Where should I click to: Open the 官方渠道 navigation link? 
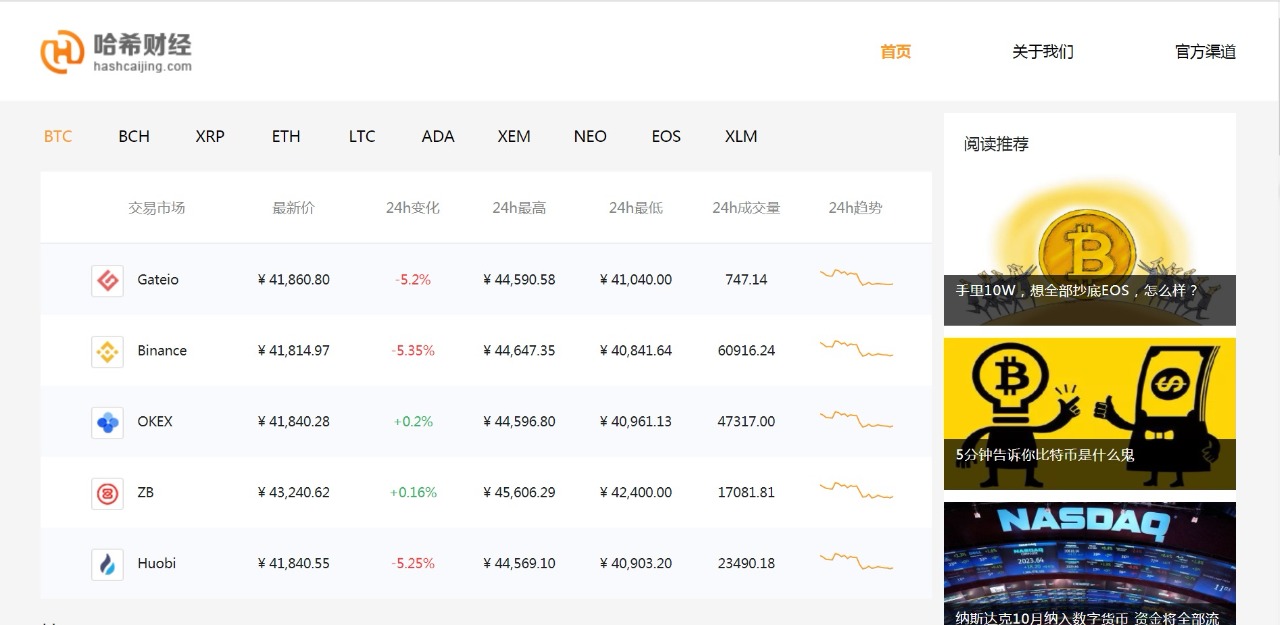click(1205, 52)
